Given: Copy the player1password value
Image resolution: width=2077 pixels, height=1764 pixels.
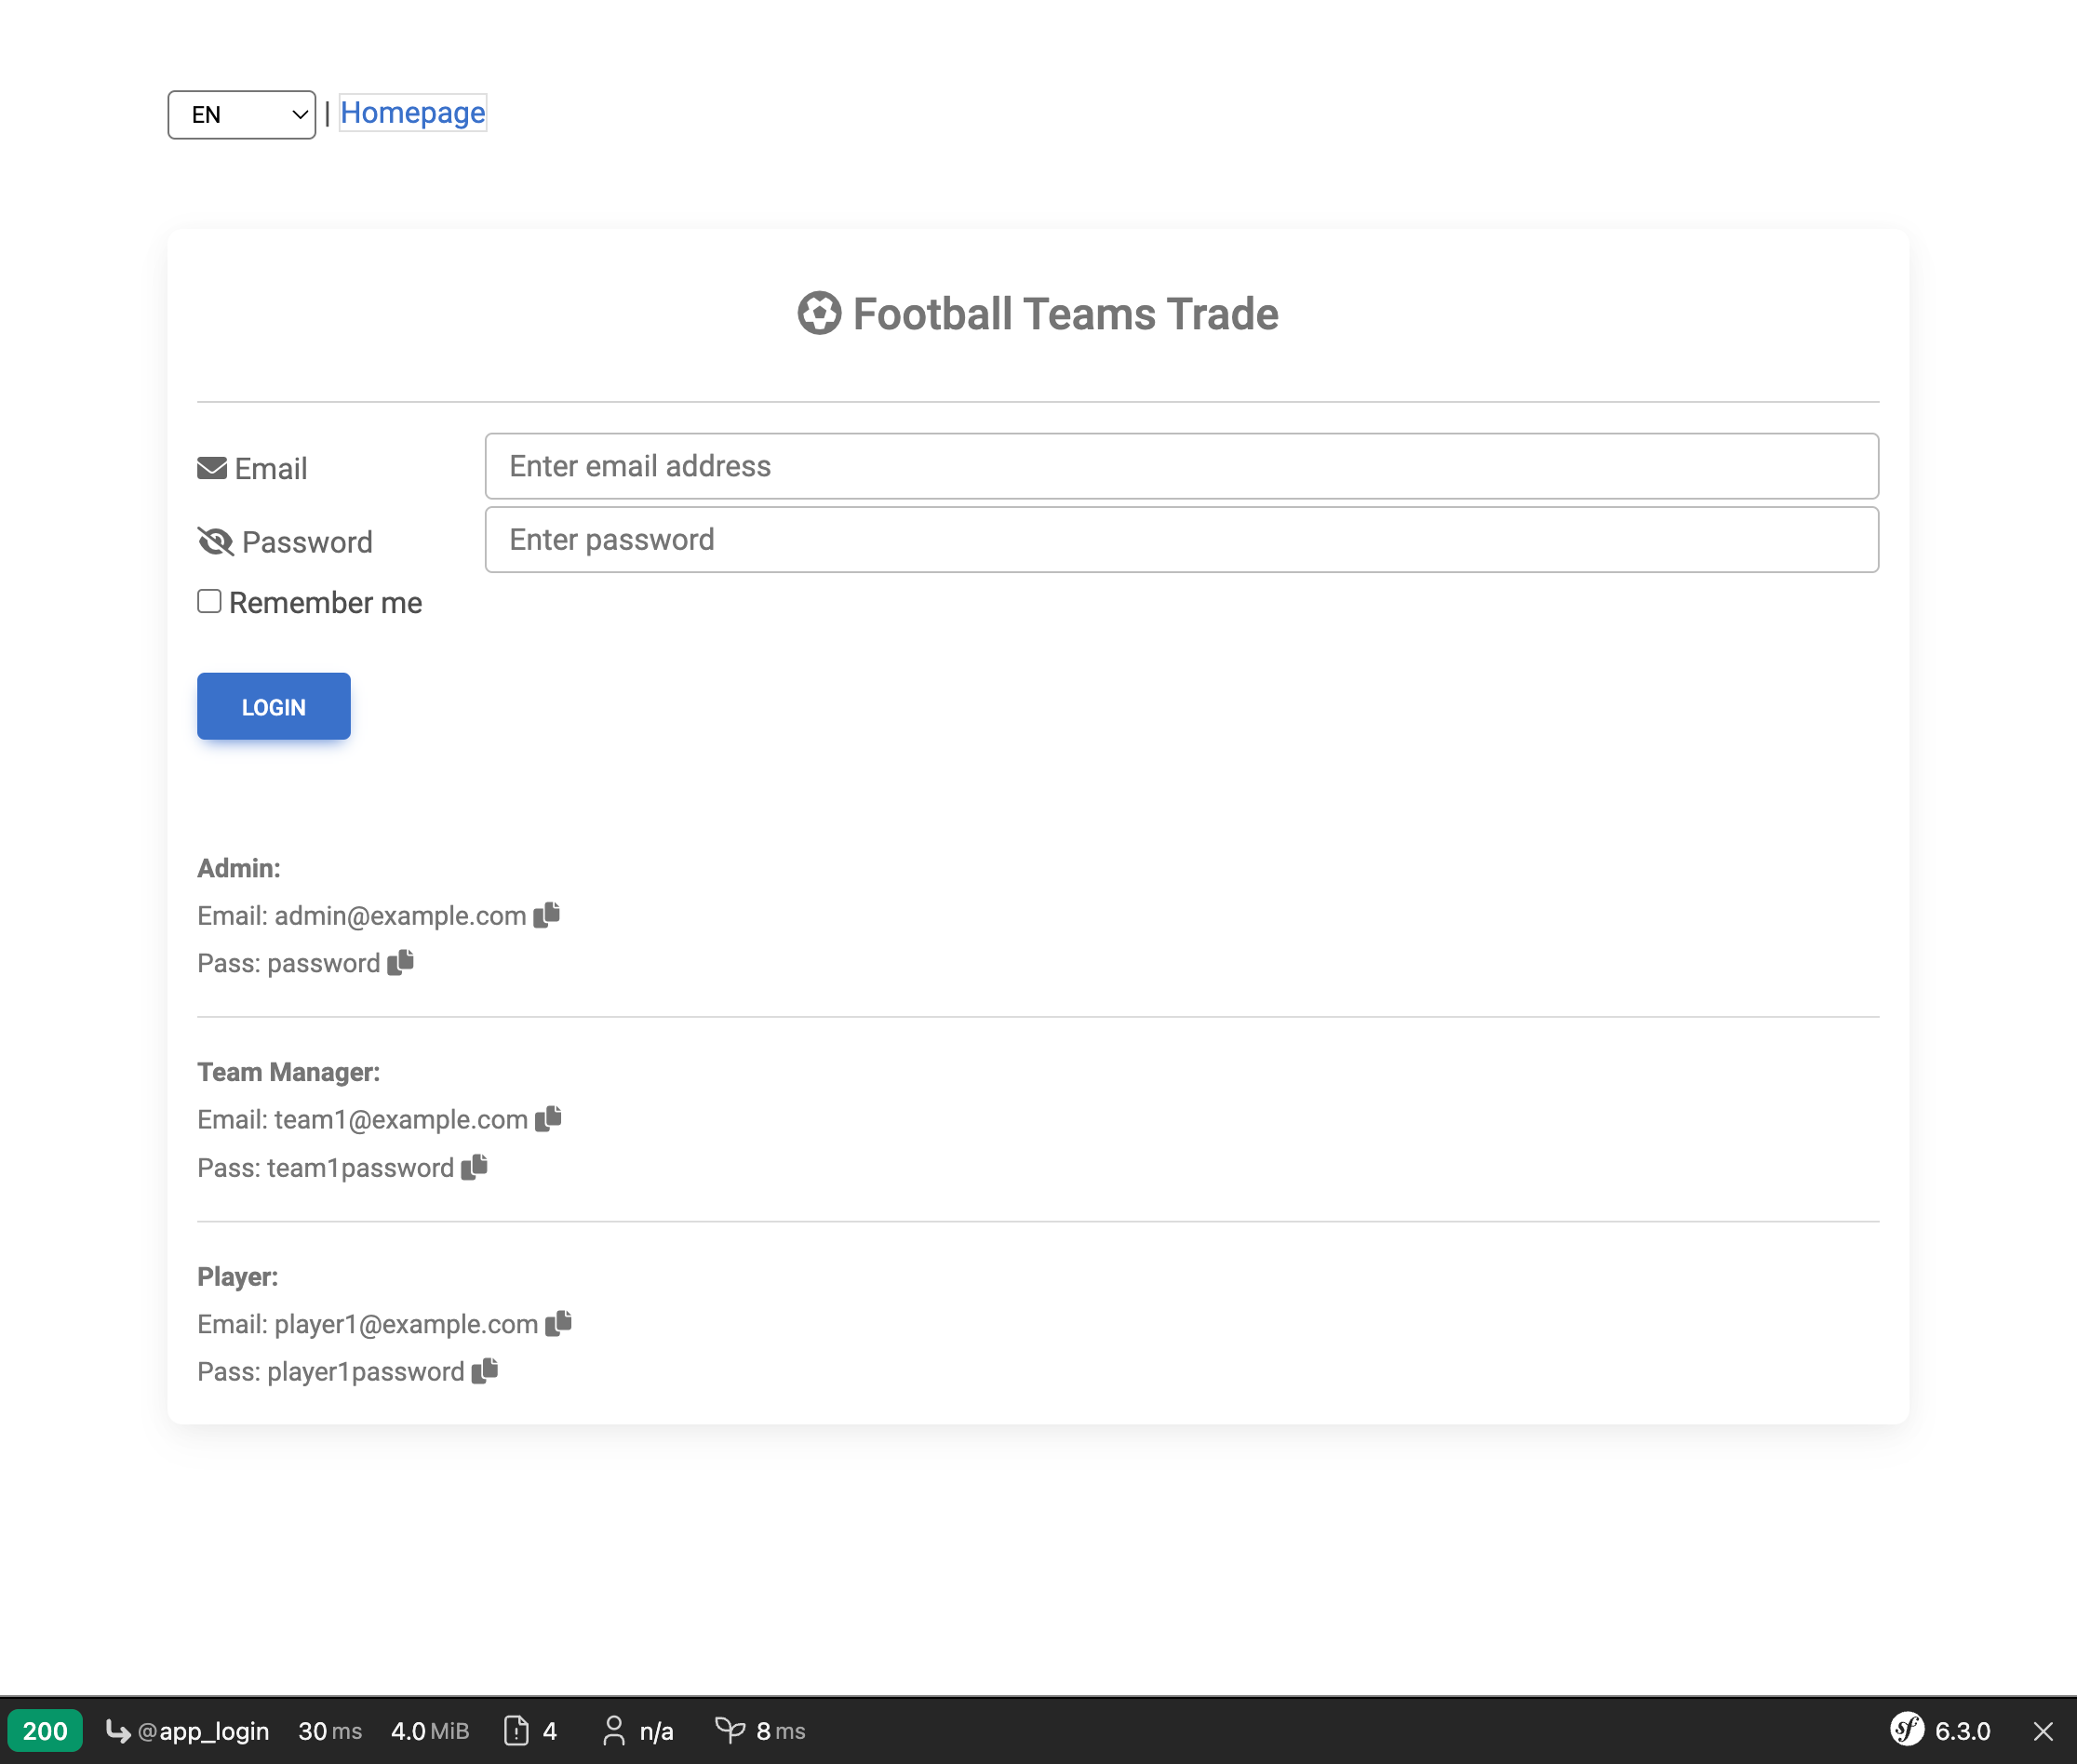Looking at the screenshot, I should tap(484, 1371).
